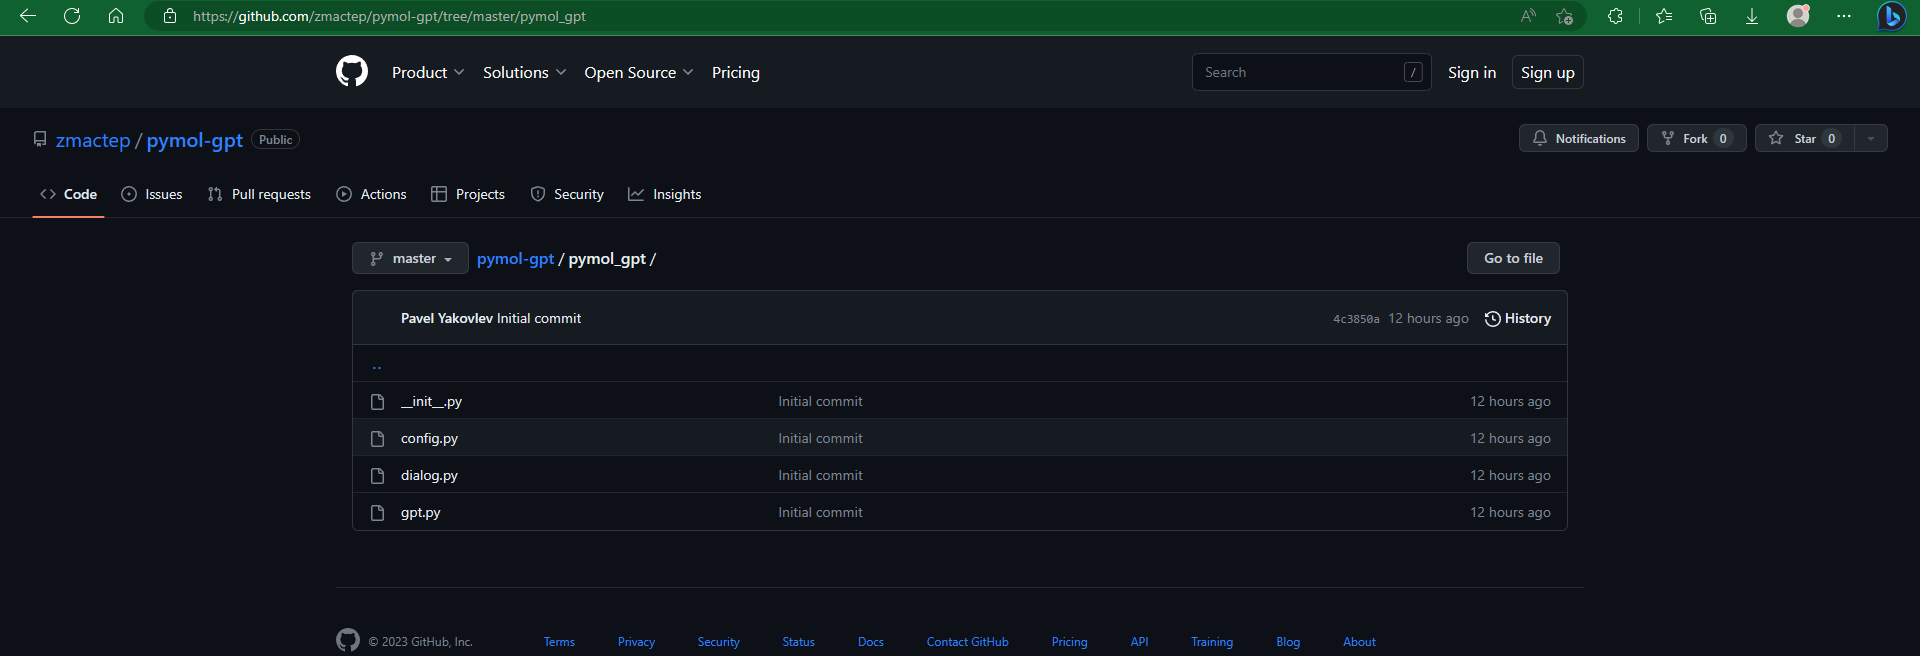The width and height of the screenshot is (1920, 656).
Task: Focus the GitHub search field
Action: click(x=1300, y=72)
